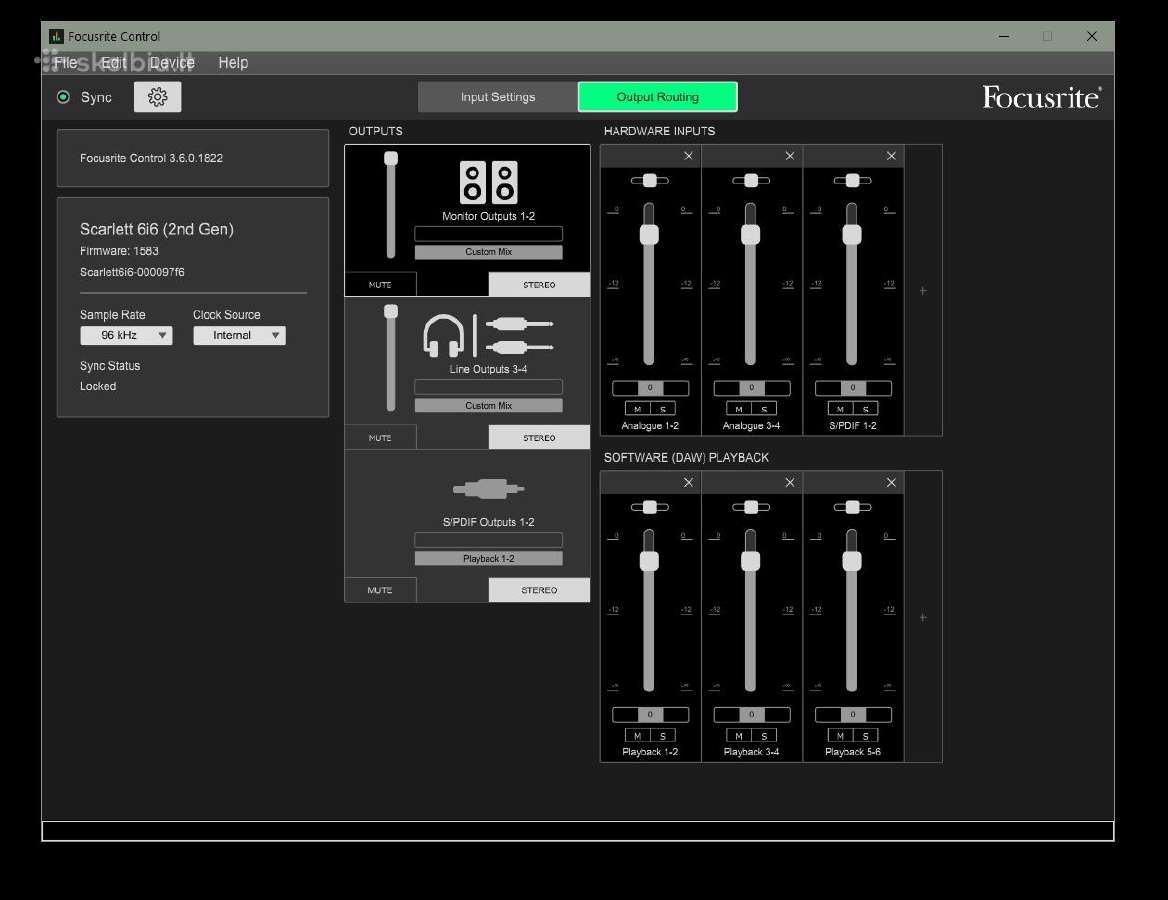This screenshot has width=1168, height=900.
Task: Mute the Playback 5-6 channel with M
Action: click(x=840, y=735)
